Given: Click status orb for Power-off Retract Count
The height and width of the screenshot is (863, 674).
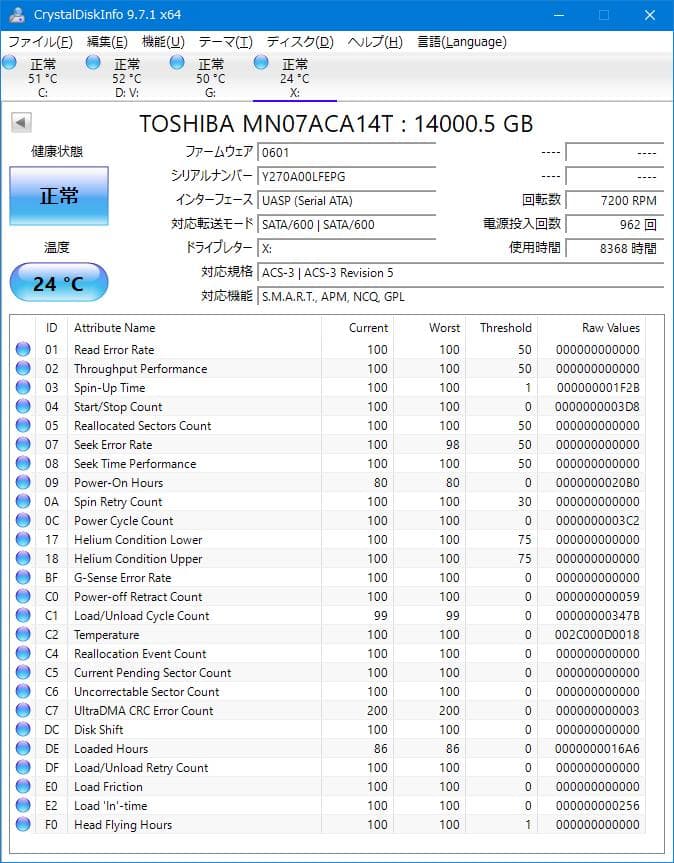Looking at the screenshot, I should (x=23, y=596).
